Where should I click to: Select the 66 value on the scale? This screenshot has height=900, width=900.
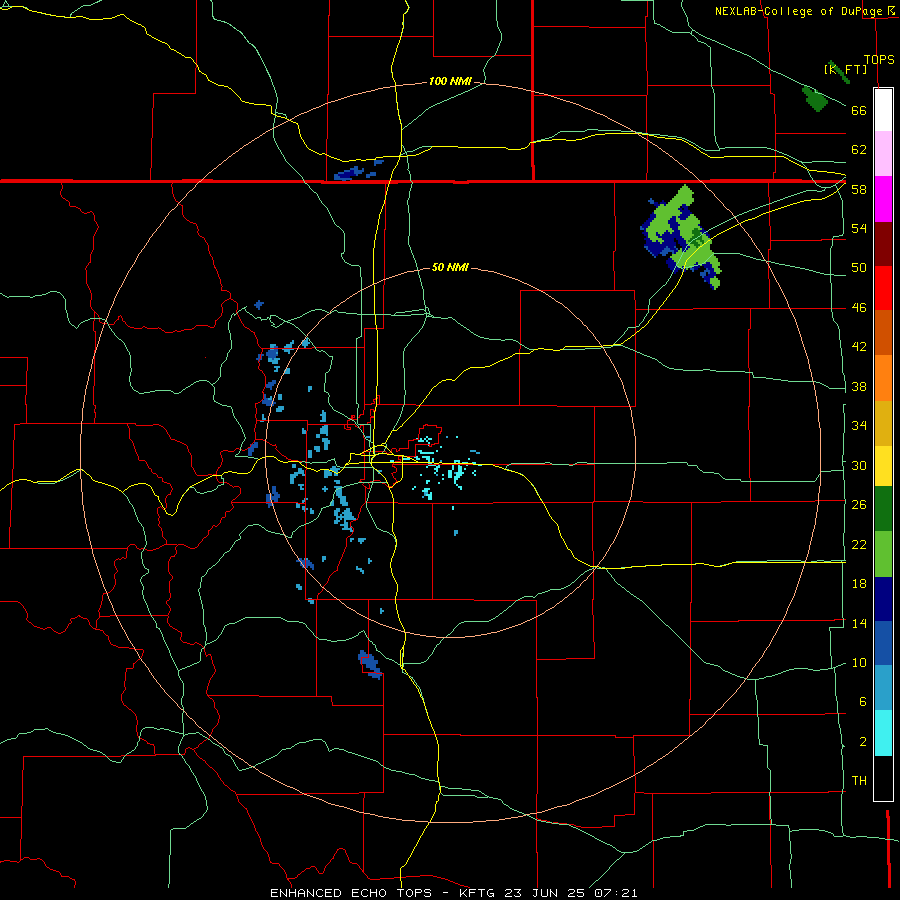point(859,110)
